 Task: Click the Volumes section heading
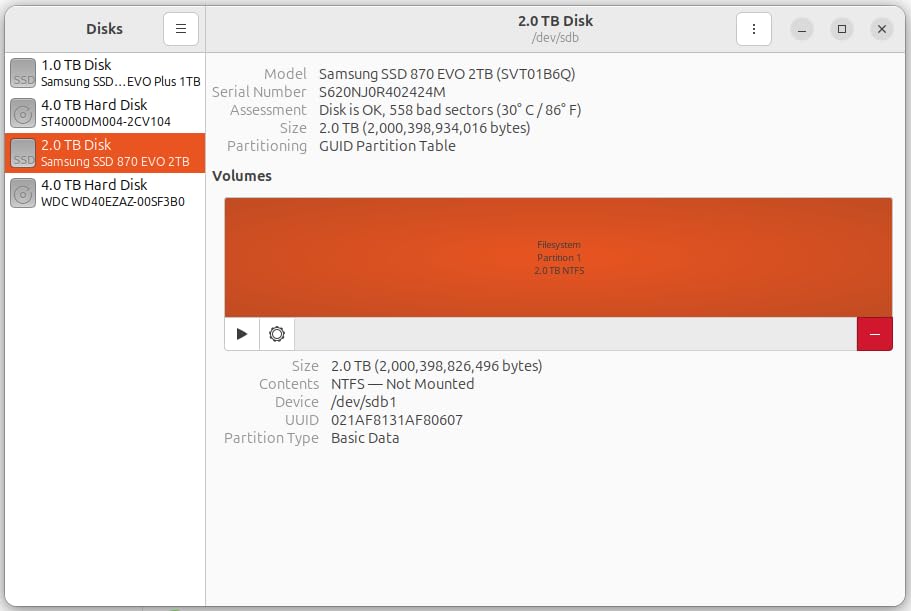pos(240,176)
